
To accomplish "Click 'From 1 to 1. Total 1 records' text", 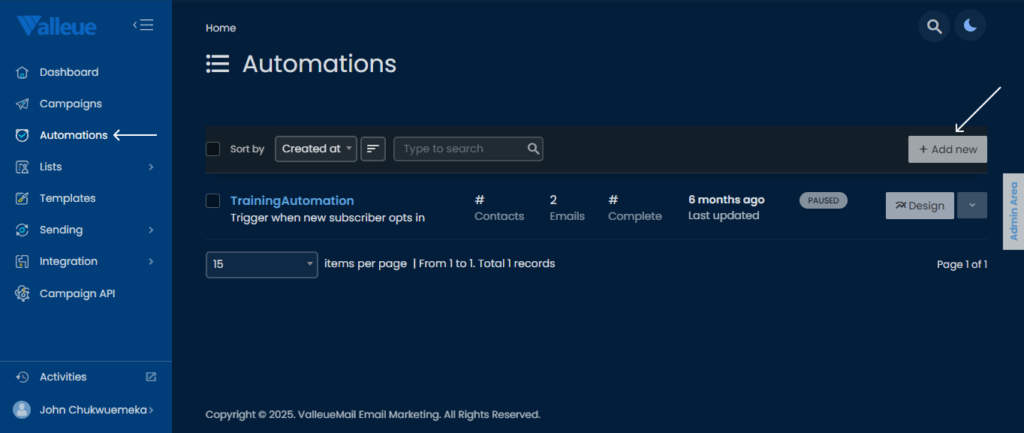I will tap(487, 264).
